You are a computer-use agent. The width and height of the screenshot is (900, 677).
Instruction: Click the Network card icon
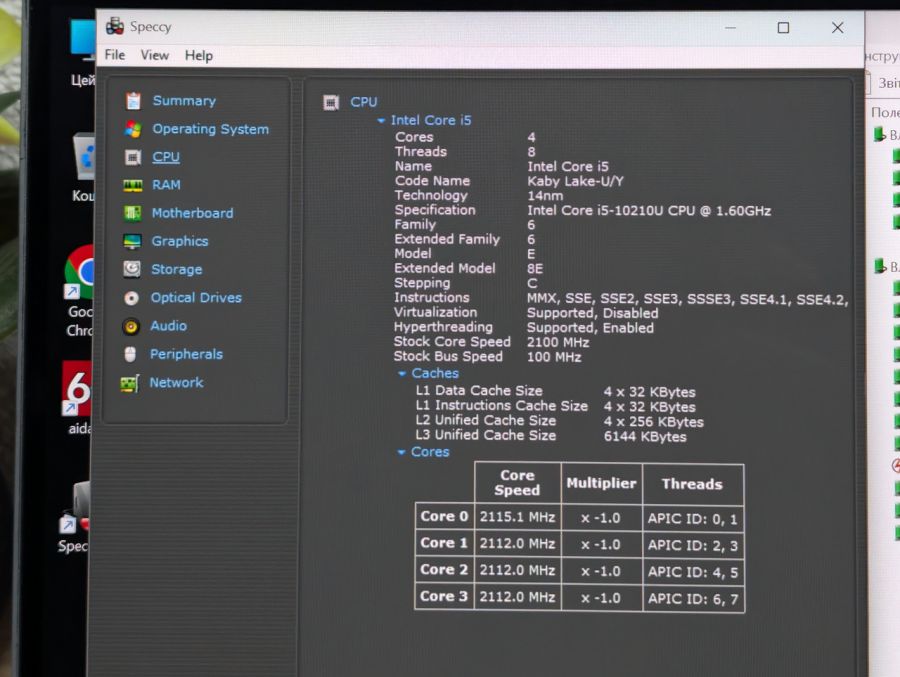click(x=130, y=383)
